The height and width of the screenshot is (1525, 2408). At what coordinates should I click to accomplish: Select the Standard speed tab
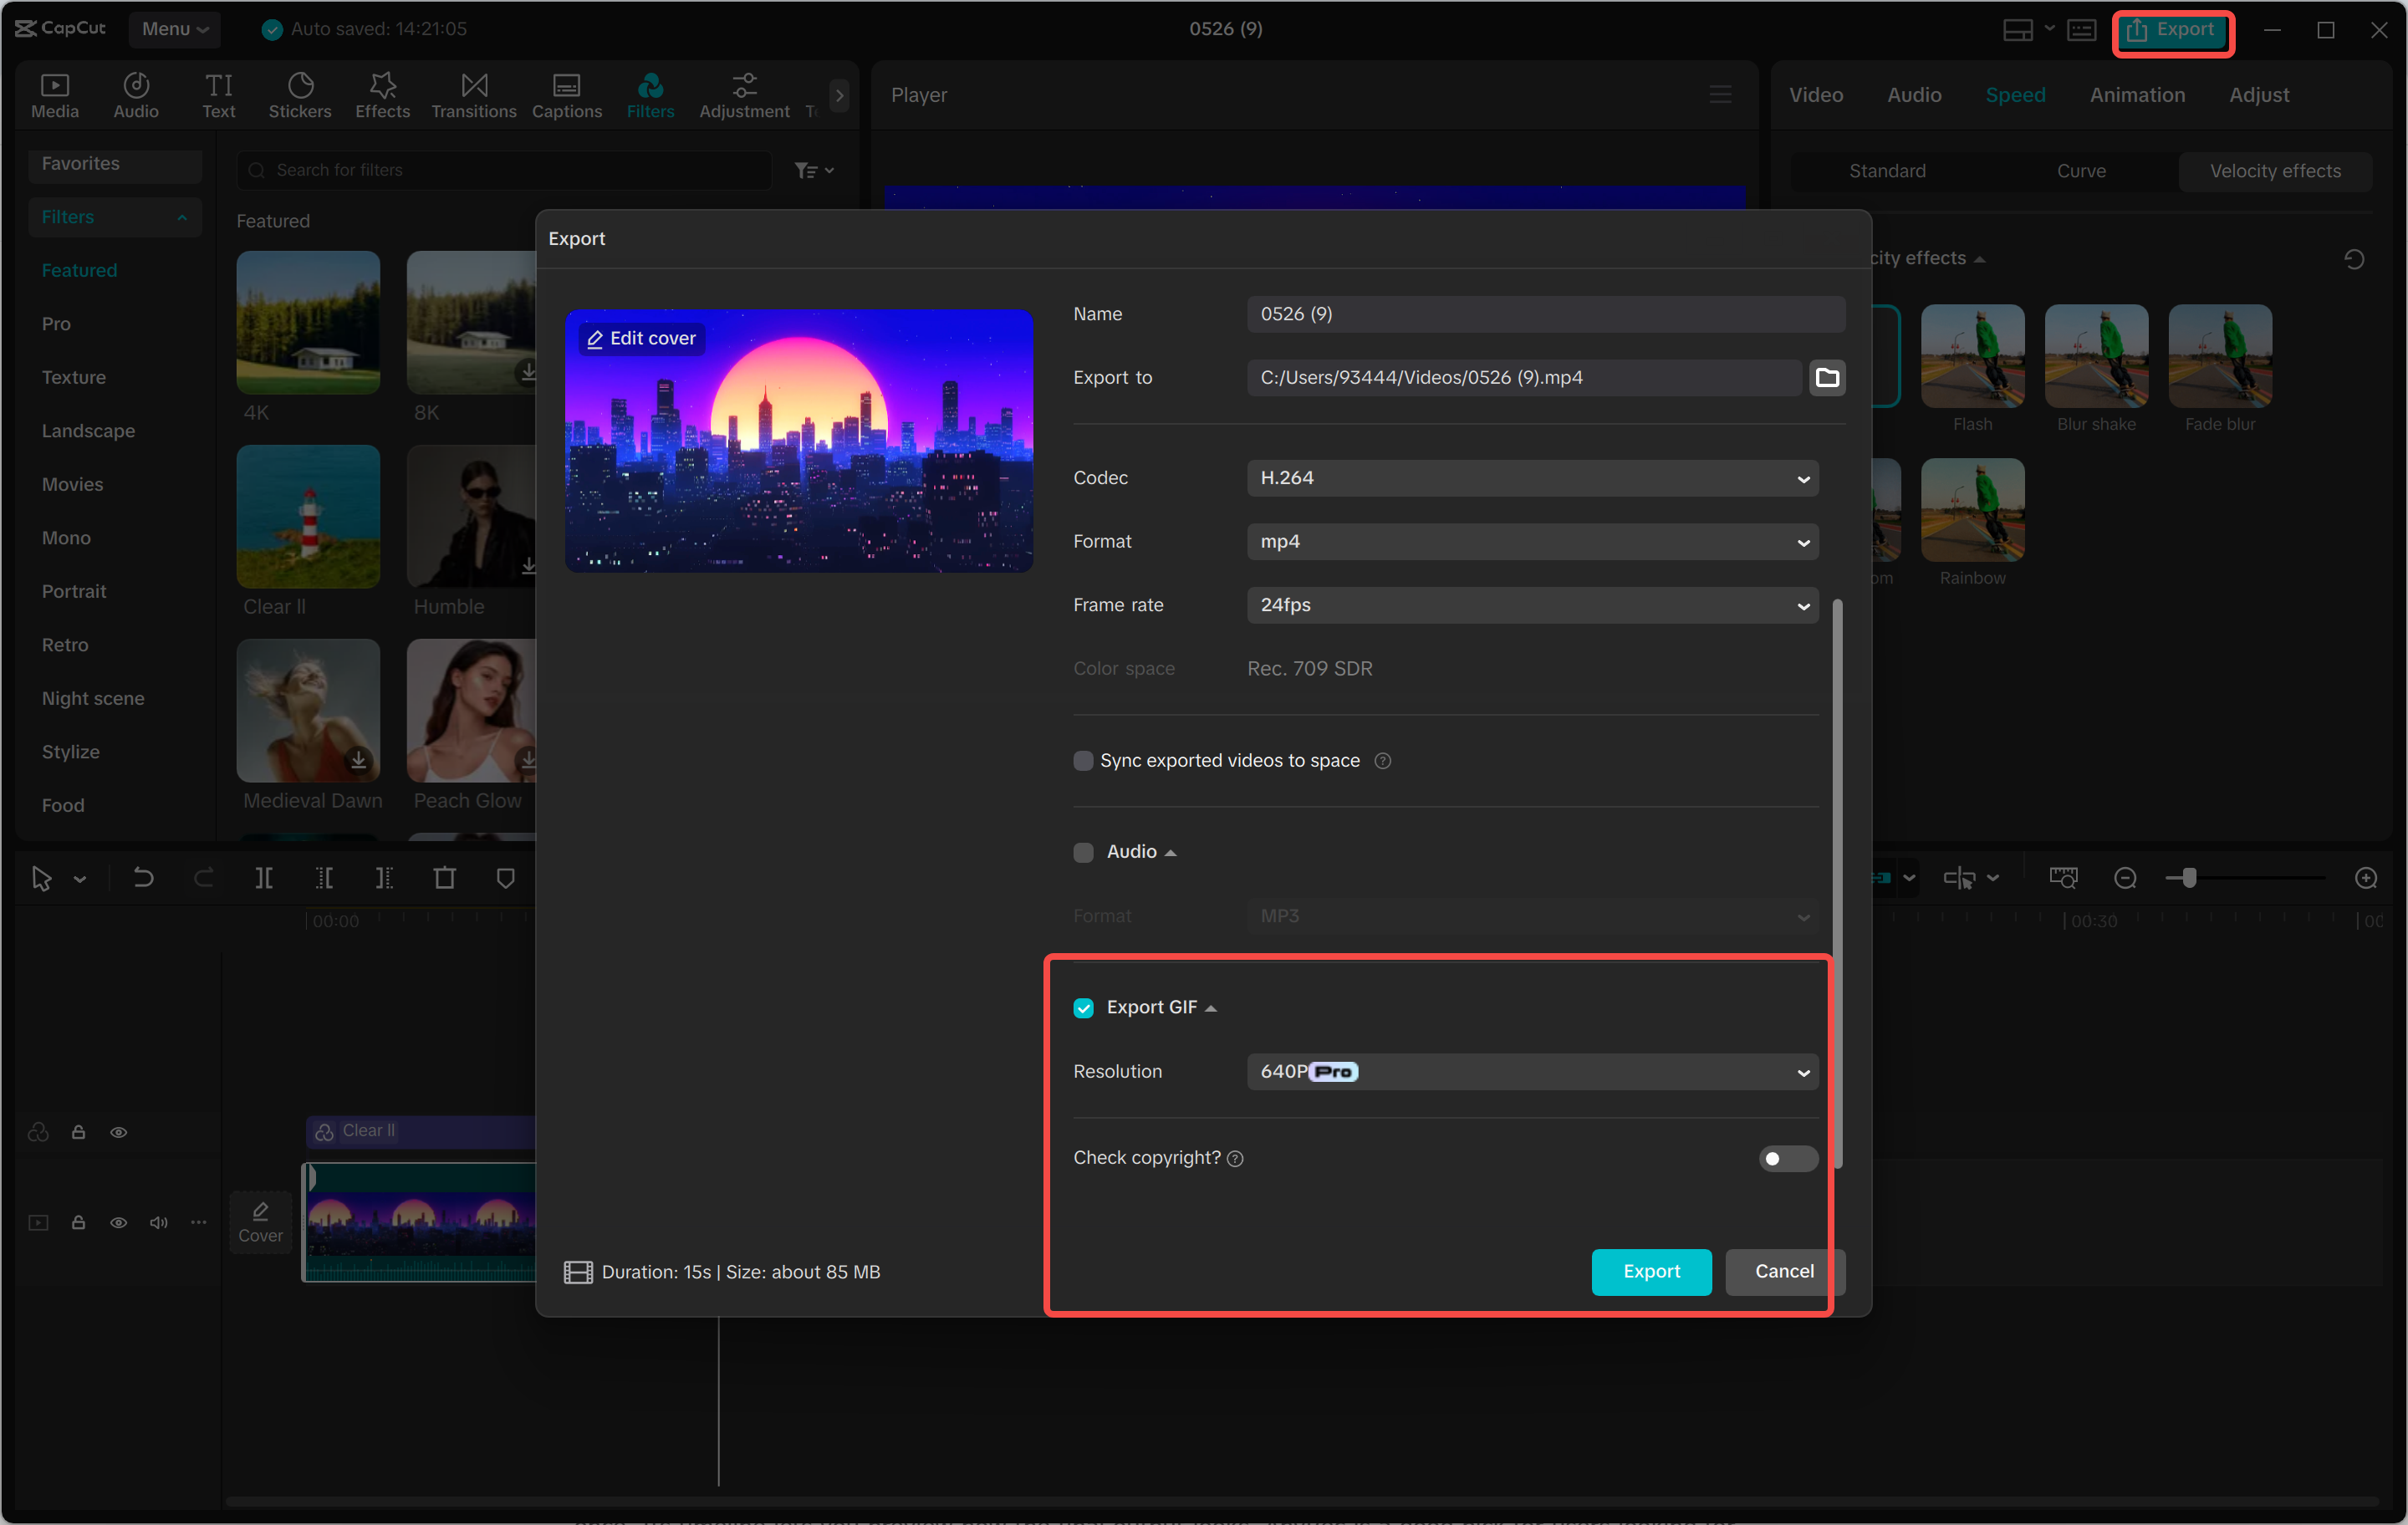pos(1887,171)
